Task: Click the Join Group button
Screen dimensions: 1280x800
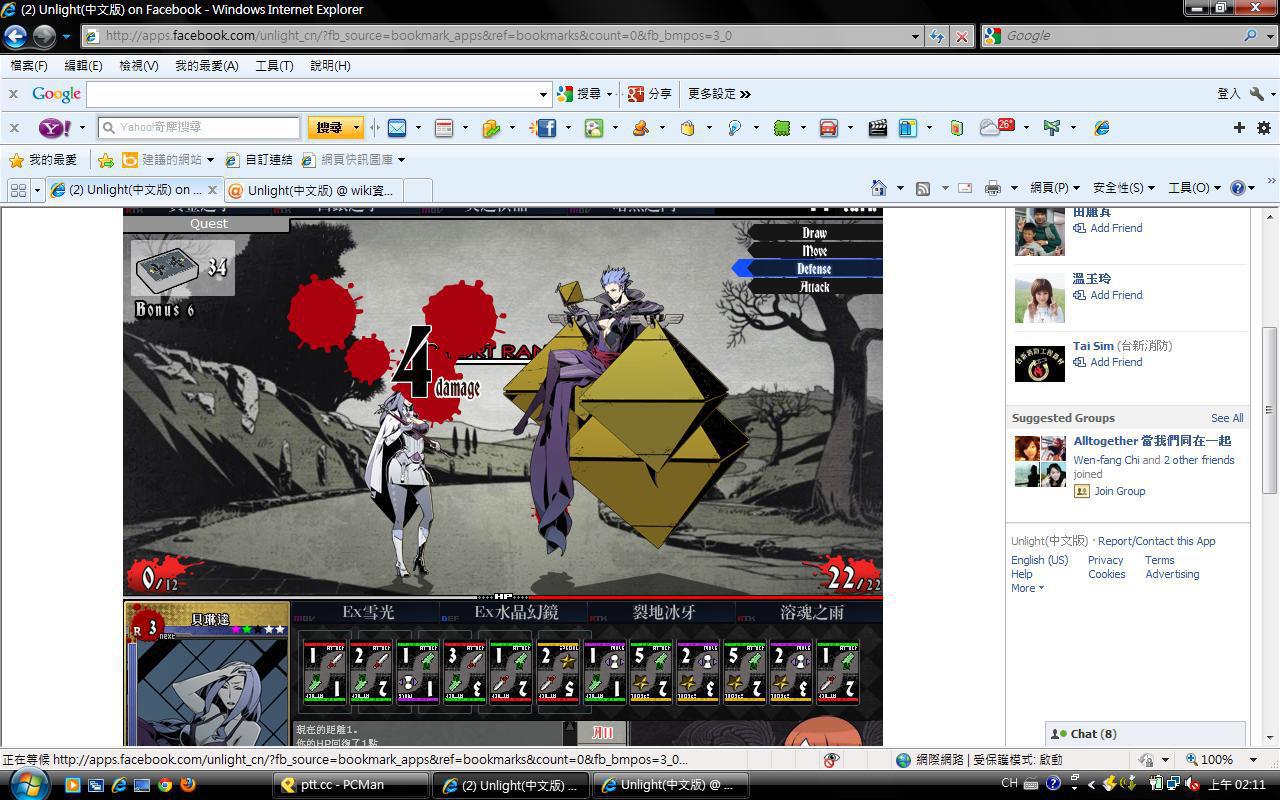Action: 1119,491
